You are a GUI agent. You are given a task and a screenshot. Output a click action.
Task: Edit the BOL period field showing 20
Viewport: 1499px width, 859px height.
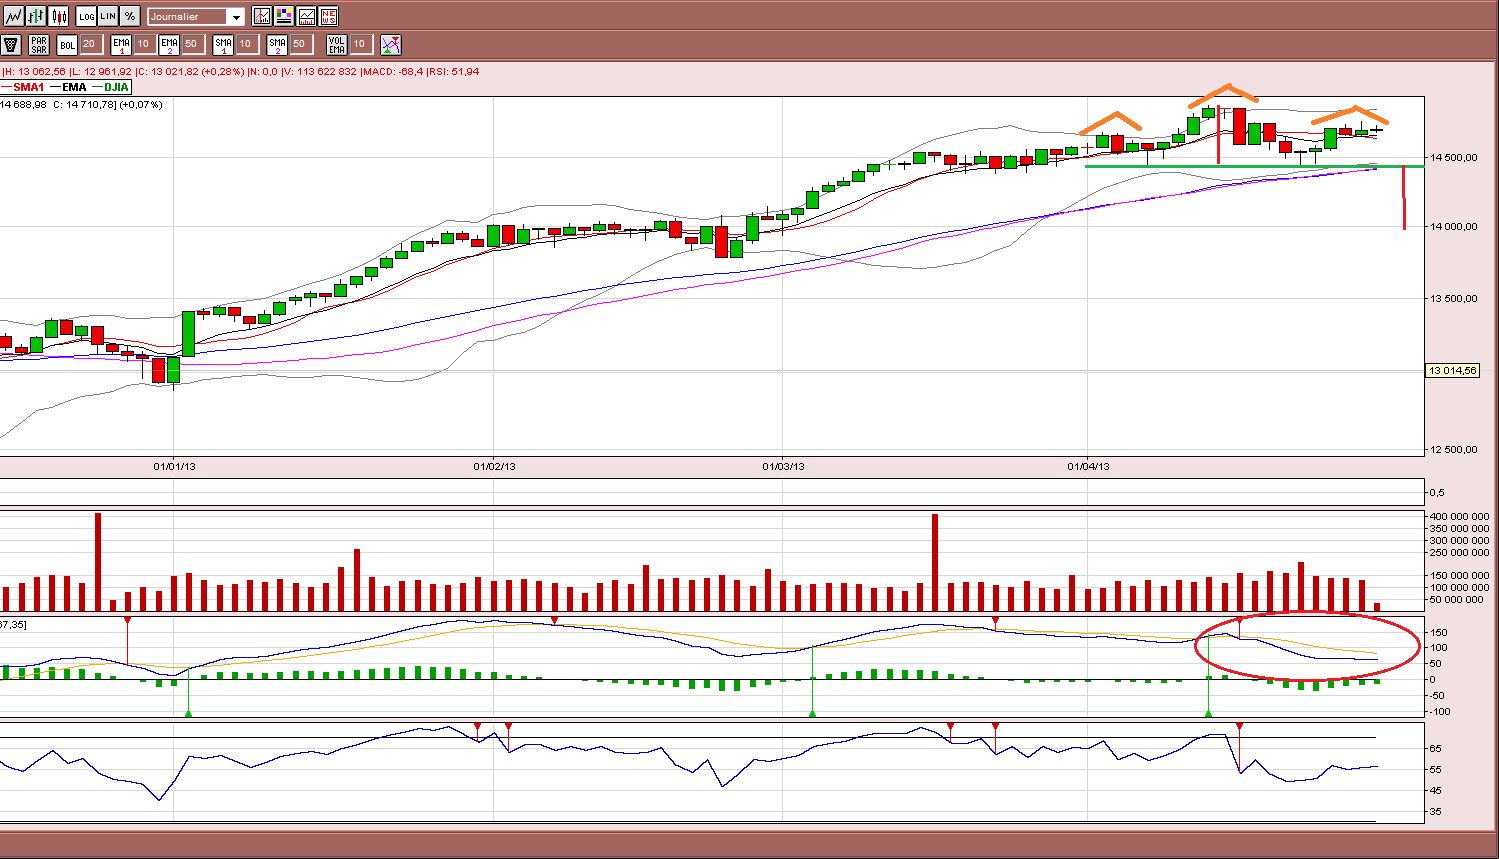[x=90, y=44]
